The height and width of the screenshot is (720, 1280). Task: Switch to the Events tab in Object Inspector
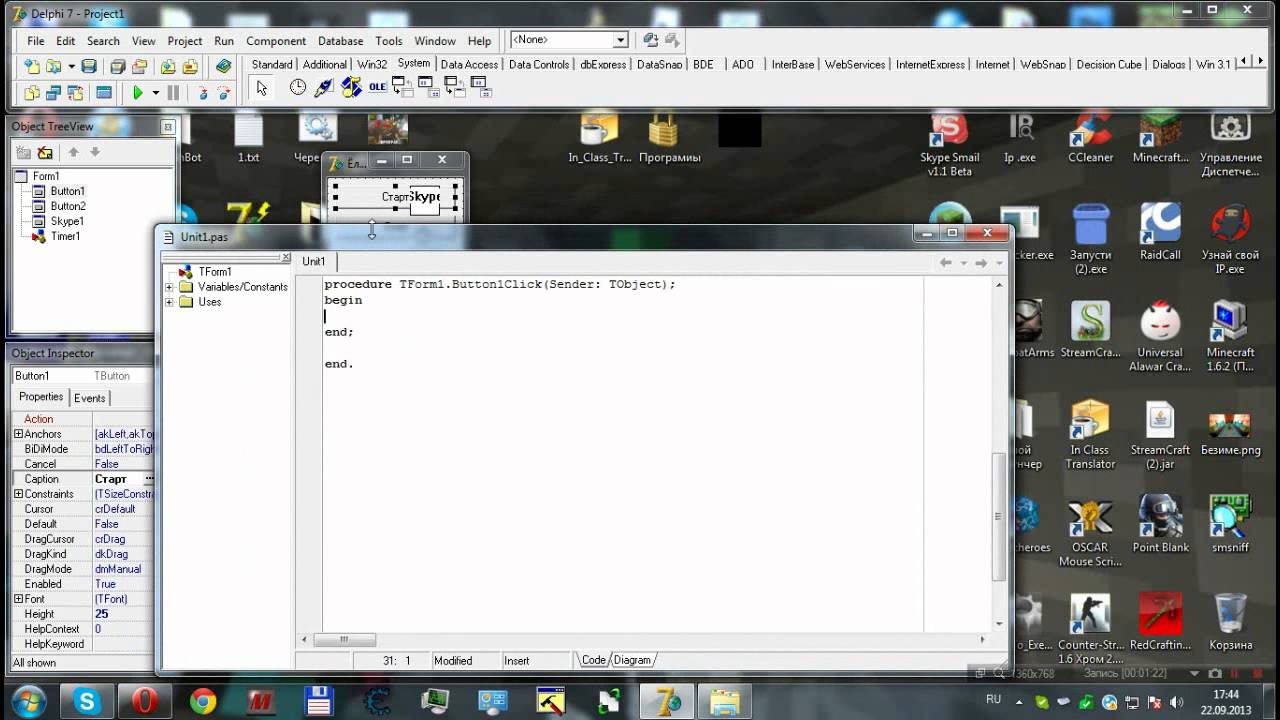(x=90, y=398)
